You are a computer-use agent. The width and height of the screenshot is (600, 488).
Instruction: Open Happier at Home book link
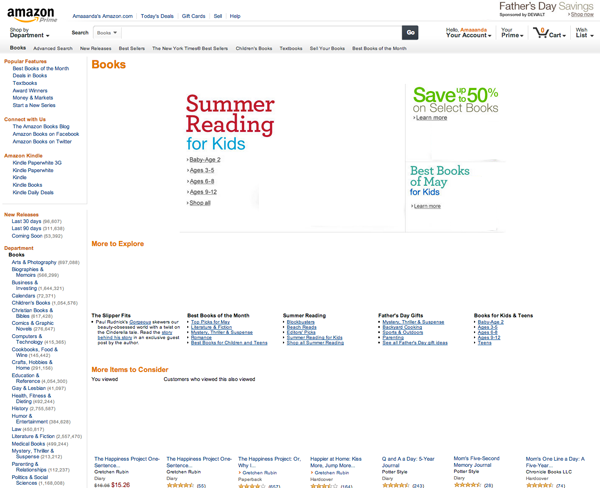pyautogui.click(x=336, y=462)
